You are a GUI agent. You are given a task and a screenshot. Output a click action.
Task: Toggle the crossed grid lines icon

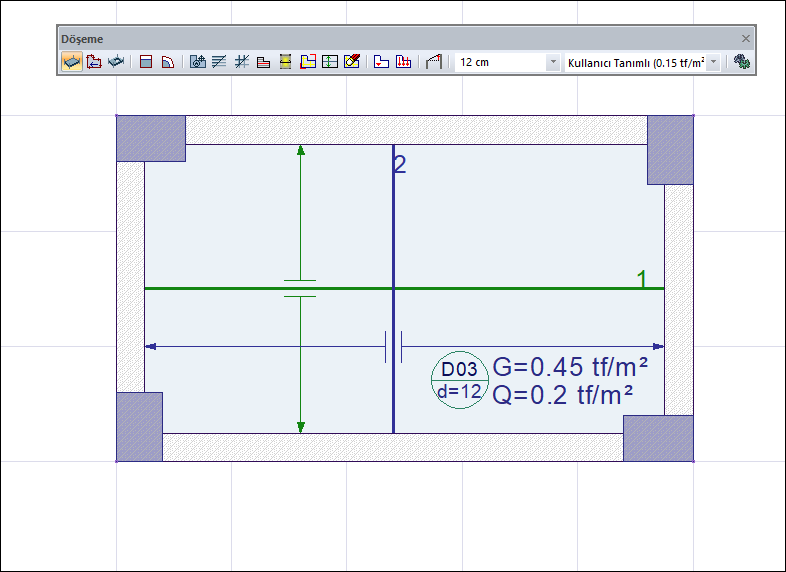pos(241,62)
